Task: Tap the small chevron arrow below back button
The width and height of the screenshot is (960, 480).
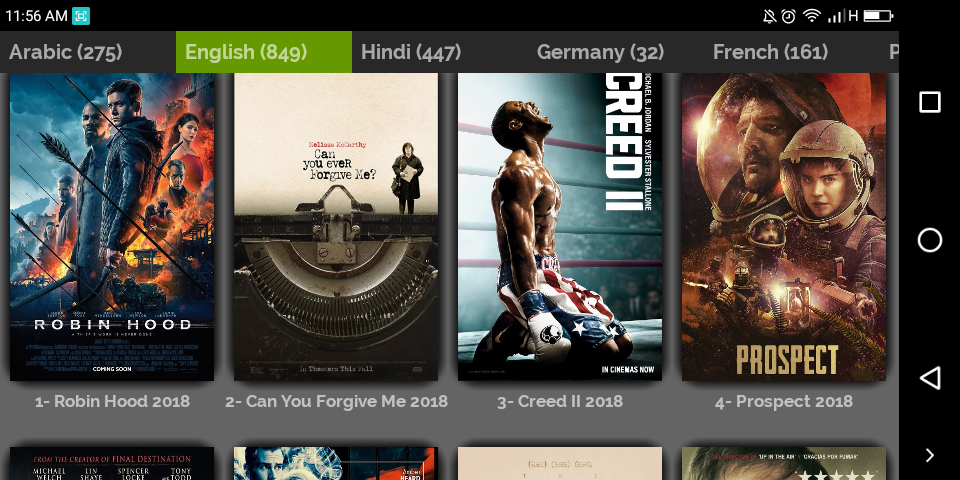Action: click(x=930, y=455)
